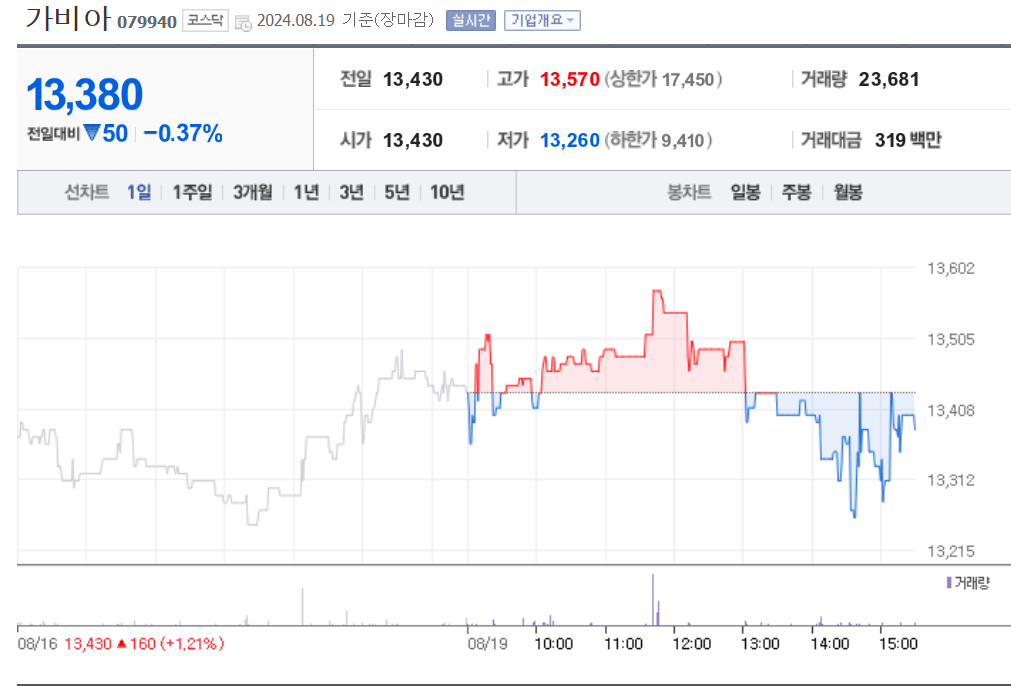Click the 13,312 price axis label
This screenshot has height=686, width=1011.
pyautogui.click(x=951, y=480)
